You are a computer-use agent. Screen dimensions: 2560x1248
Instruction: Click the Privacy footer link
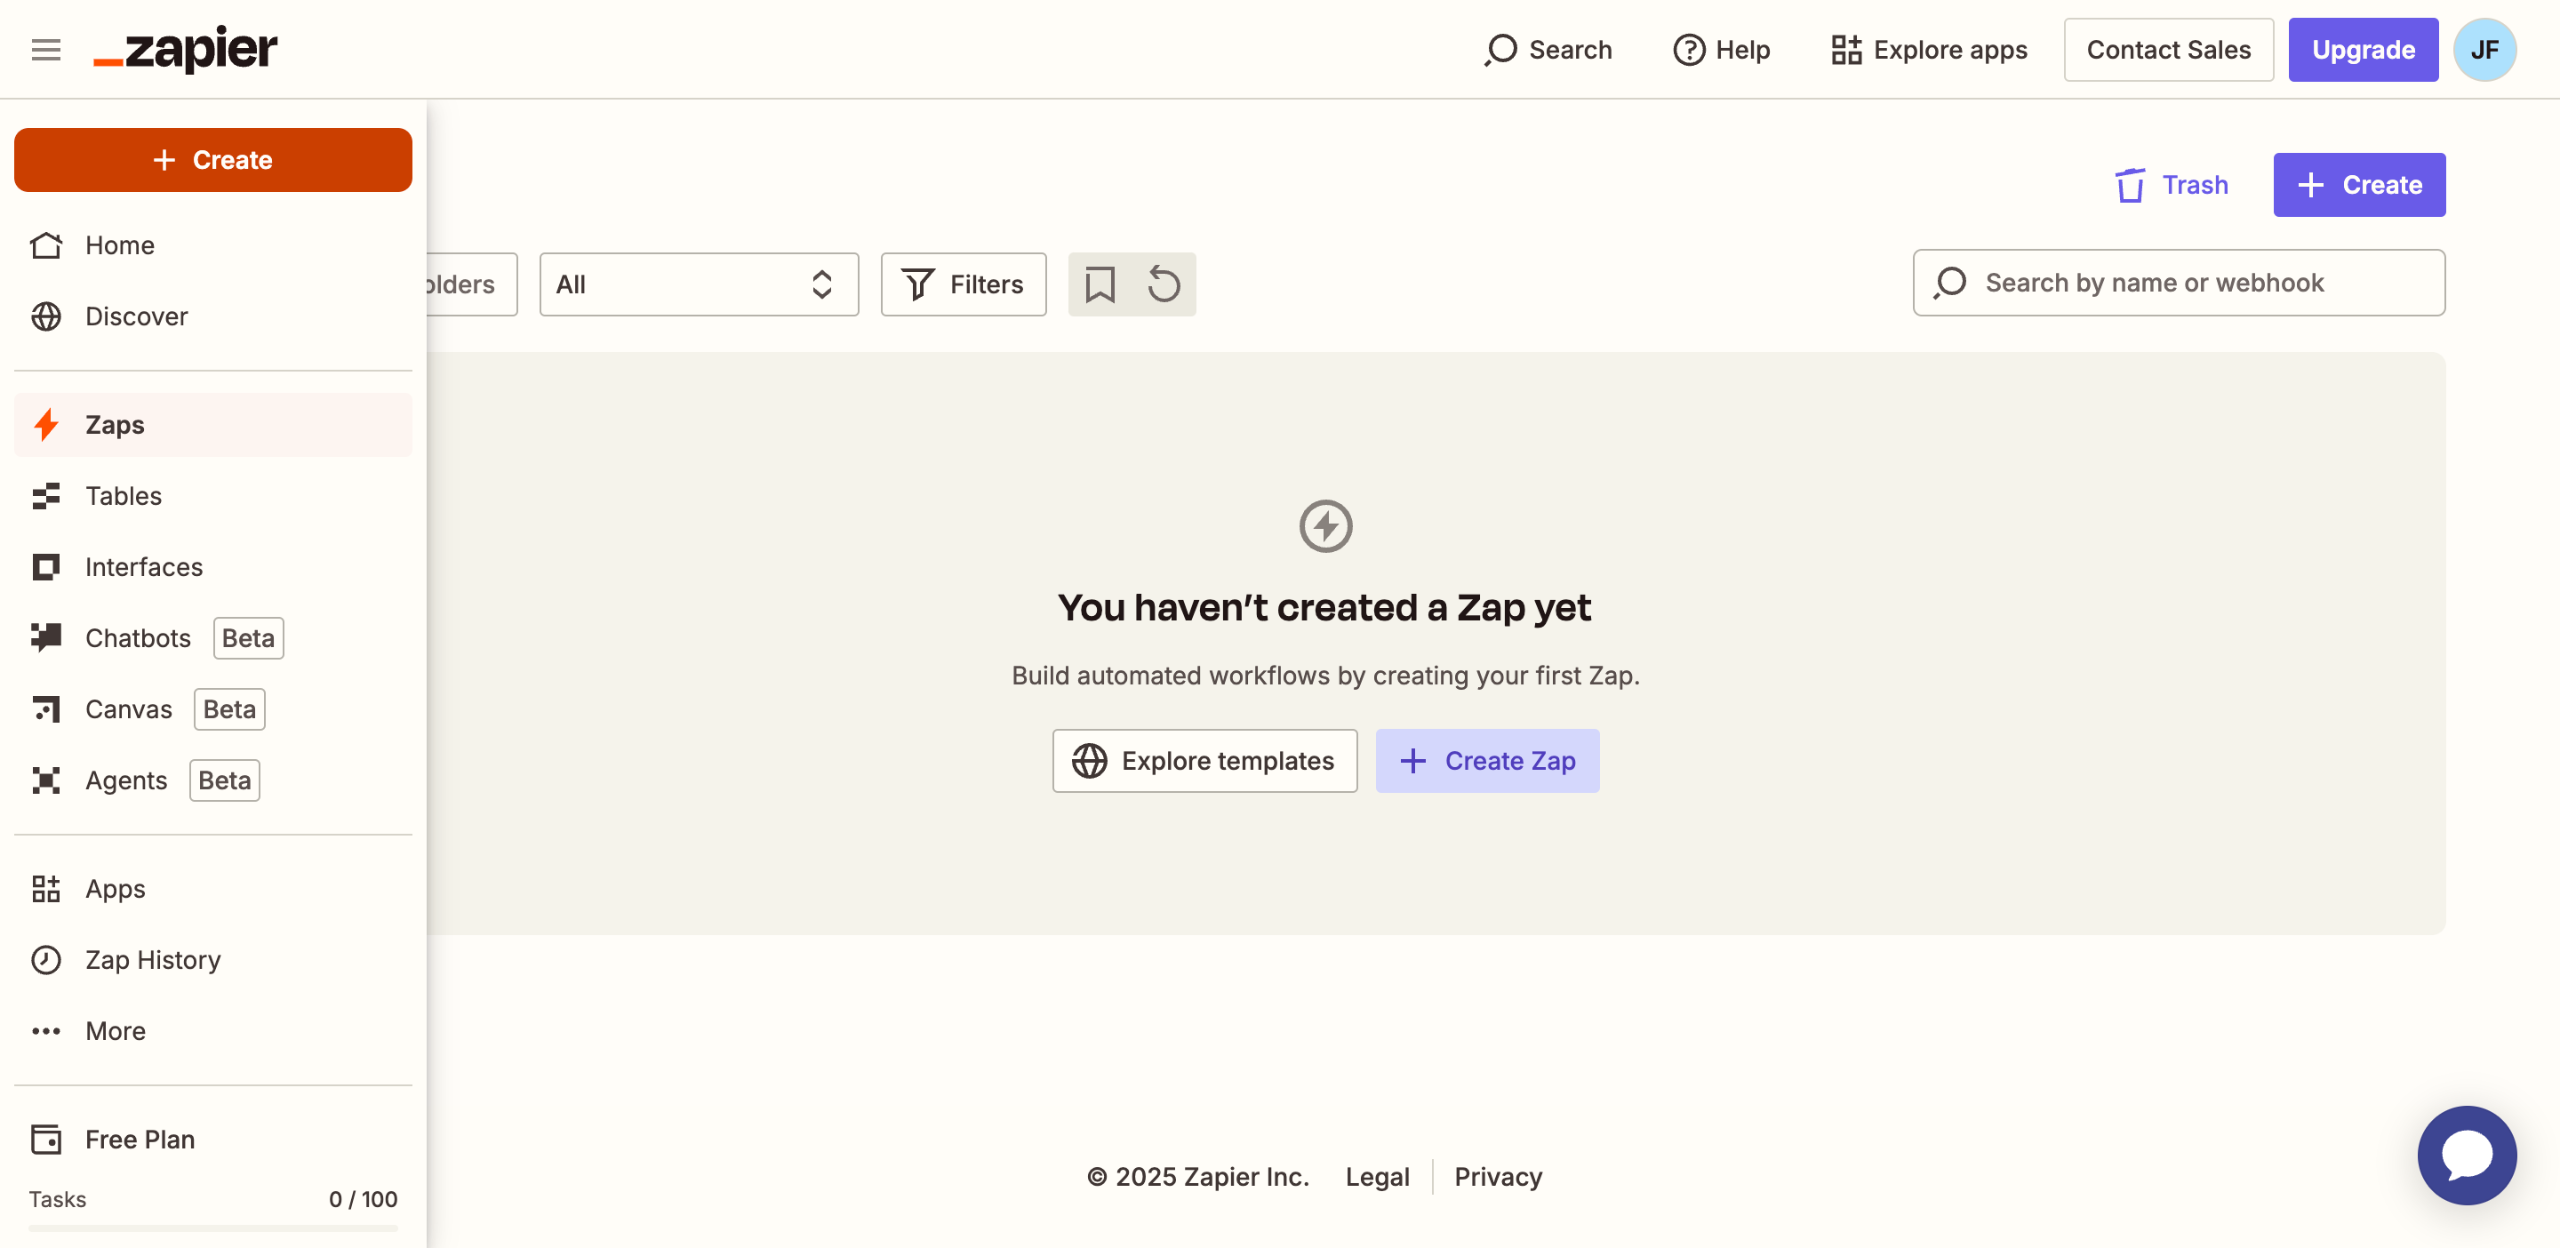[1498, 1177]
